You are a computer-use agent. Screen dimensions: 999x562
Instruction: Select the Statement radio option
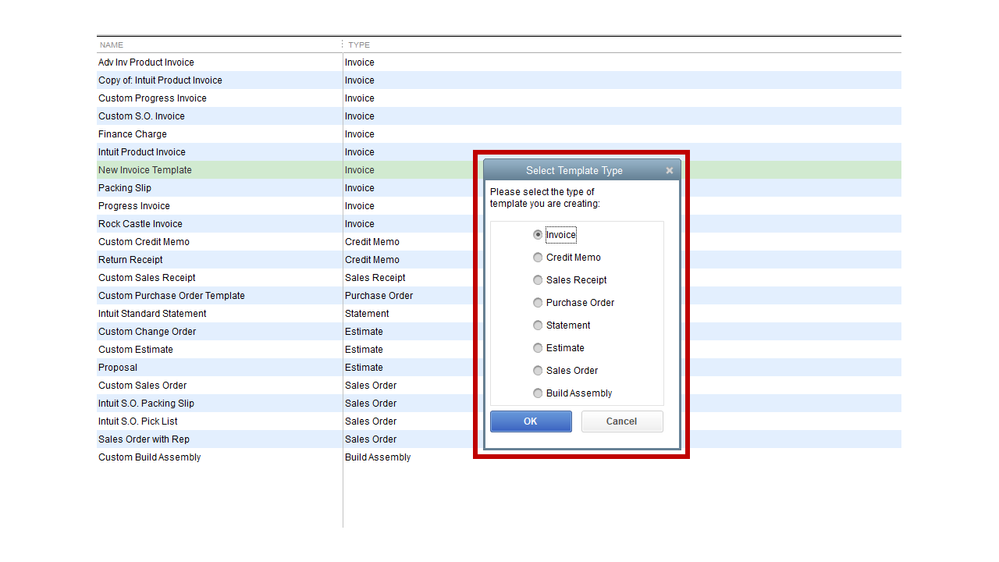pyautogui.click(x=538, y=325)
